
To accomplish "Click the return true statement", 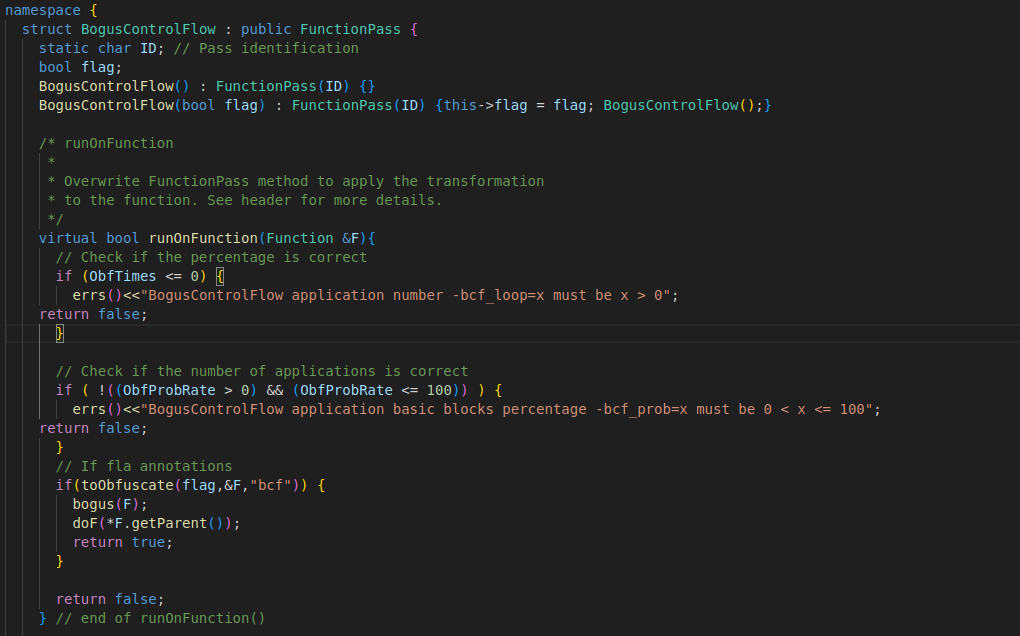I will (122, 542).
